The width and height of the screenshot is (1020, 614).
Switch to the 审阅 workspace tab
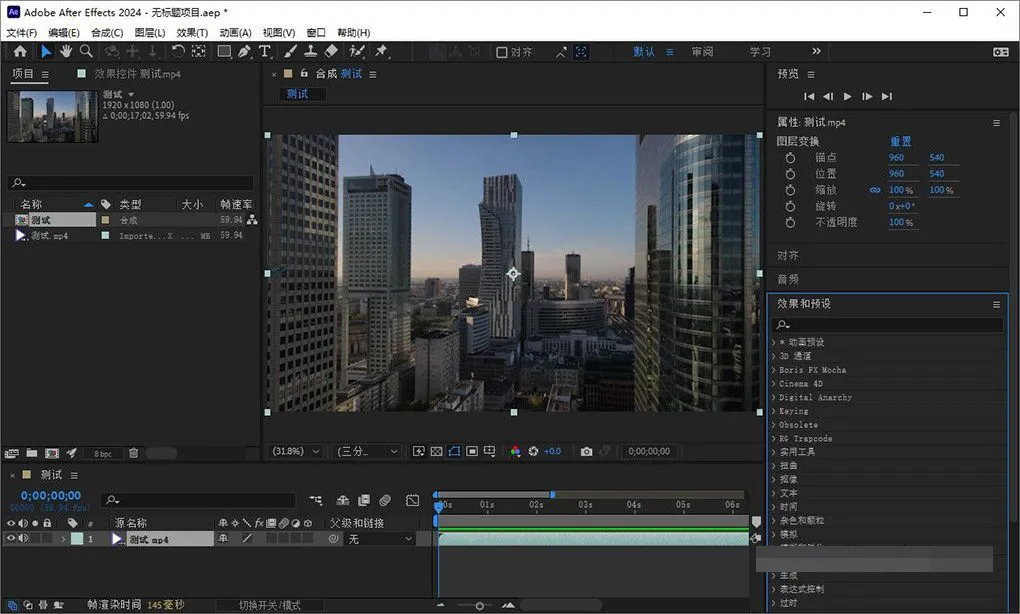(x=702, y=52)
